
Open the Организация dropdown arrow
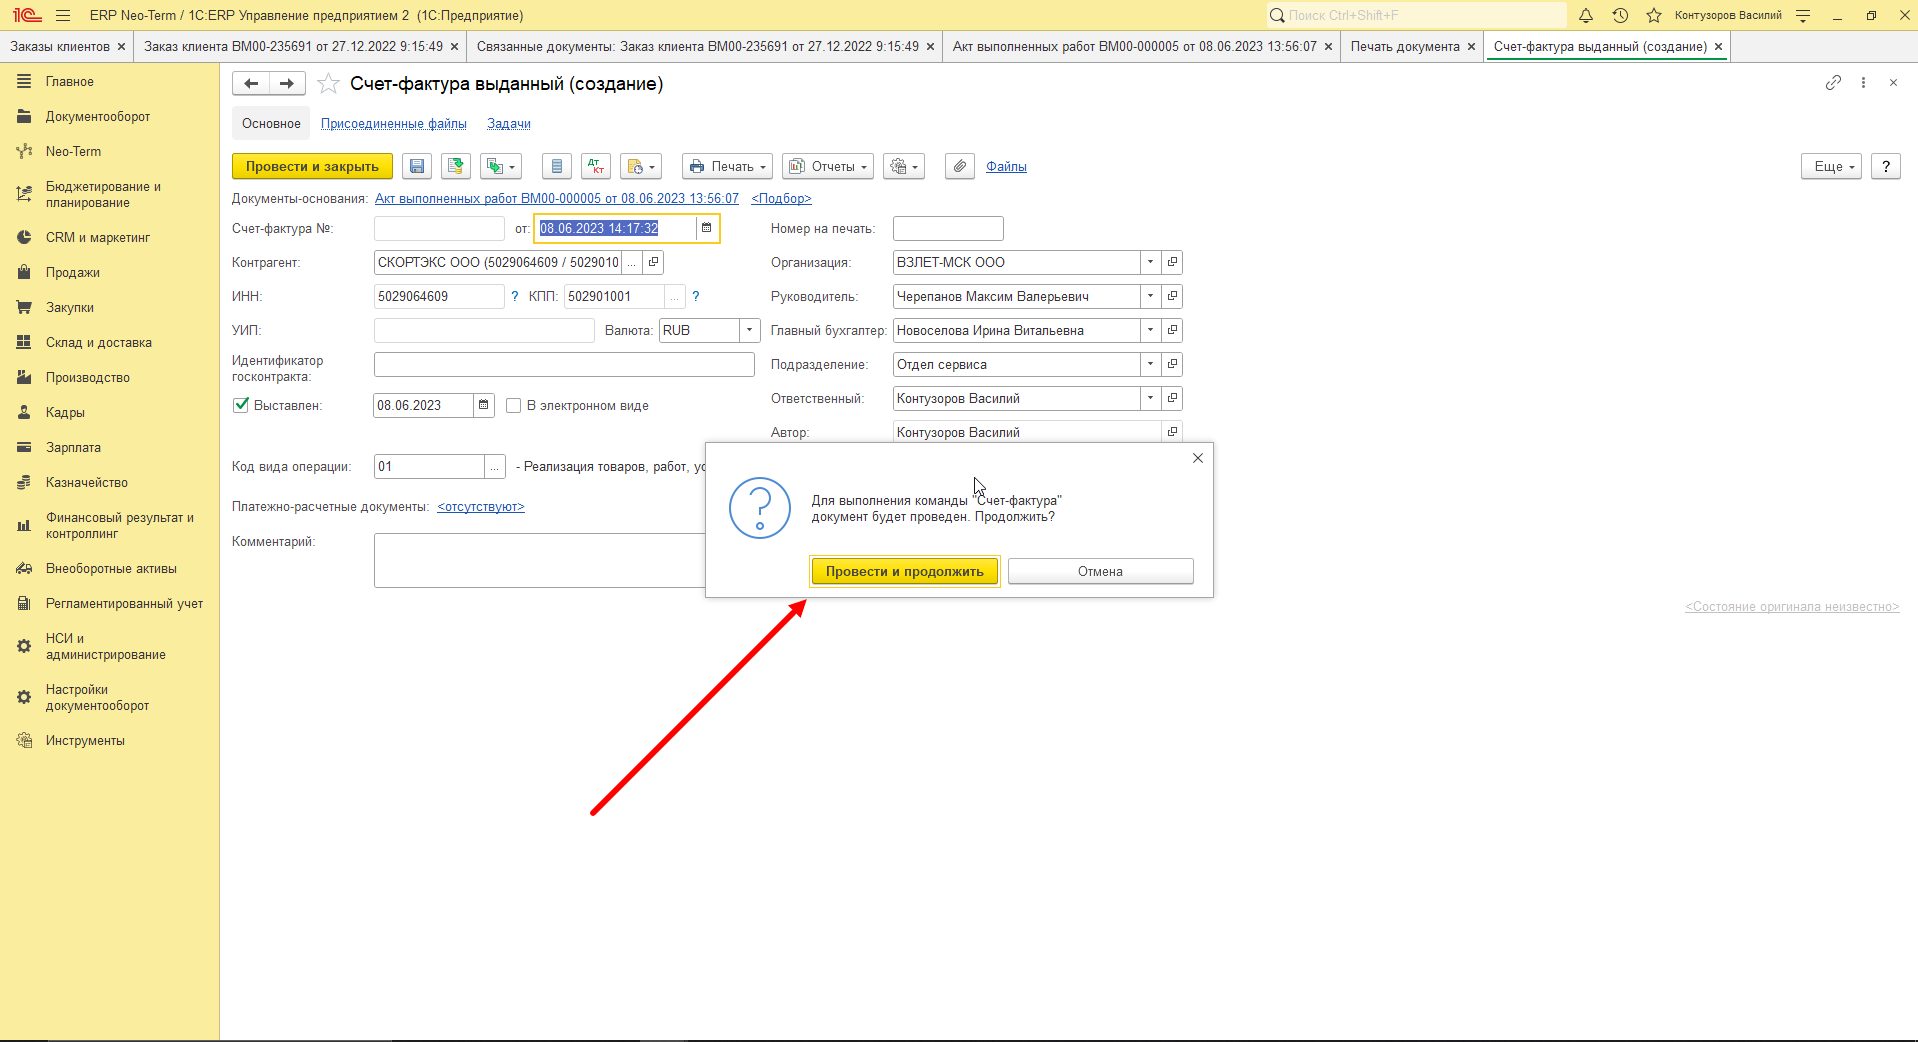coord(1151,262)
